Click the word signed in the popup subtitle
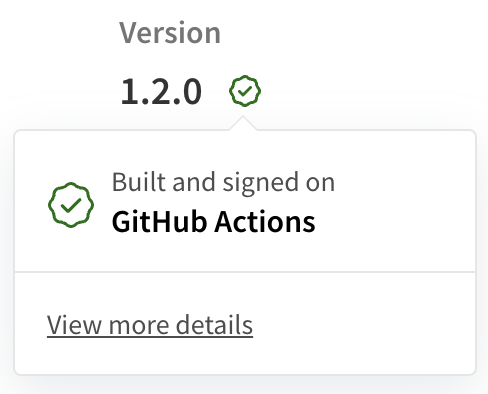Image resolution: width=488 pixels, height=394 pixels. point(260,183)
